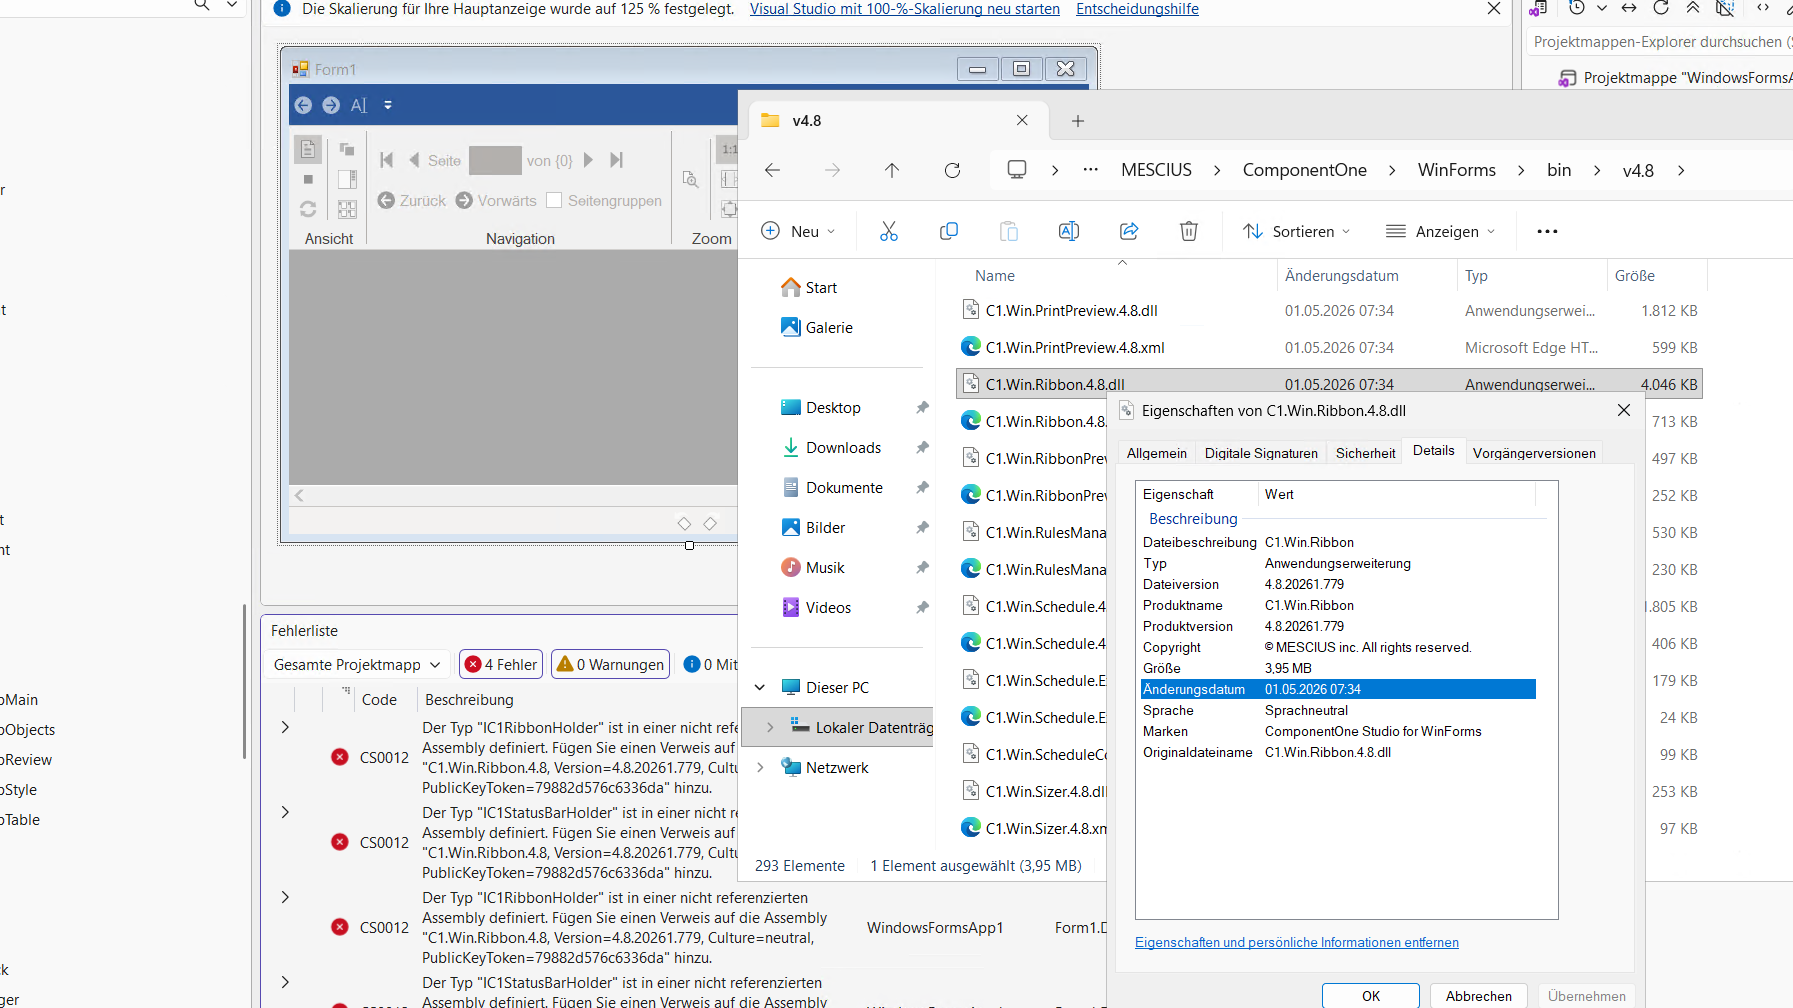Open Galerie in Explorer navigation pane
1793x1008 pixels.
829,327
